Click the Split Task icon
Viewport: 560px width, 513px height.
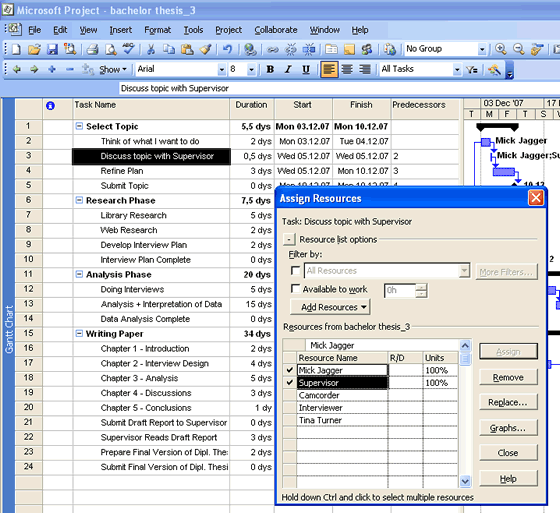[309, 49]
